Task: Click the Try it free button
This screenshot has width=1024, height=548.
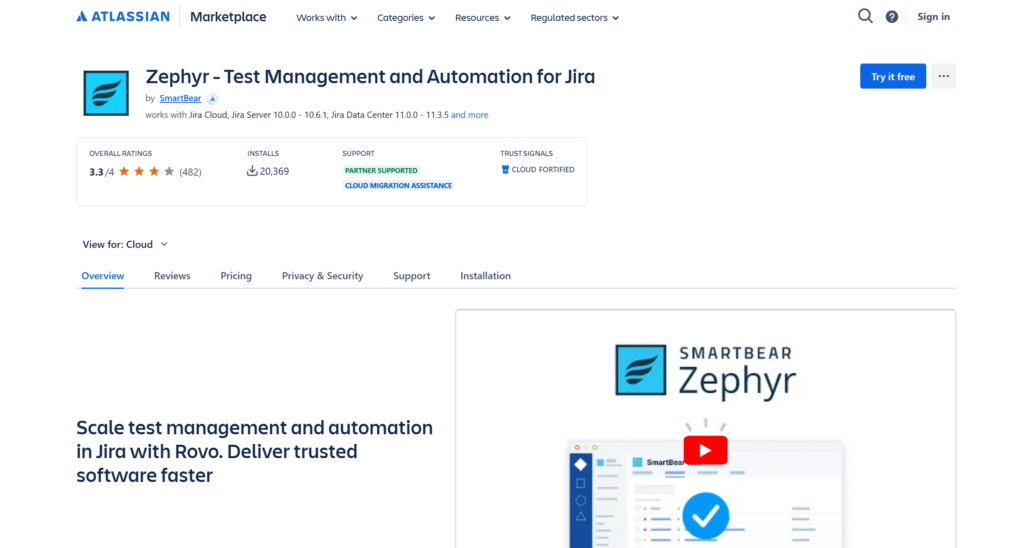Action: point(893,76)
